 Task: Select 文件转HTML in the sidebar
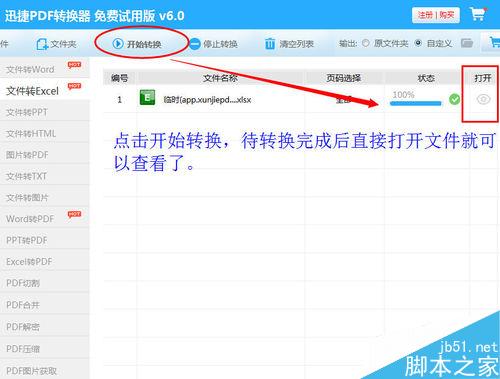(45, 133)
